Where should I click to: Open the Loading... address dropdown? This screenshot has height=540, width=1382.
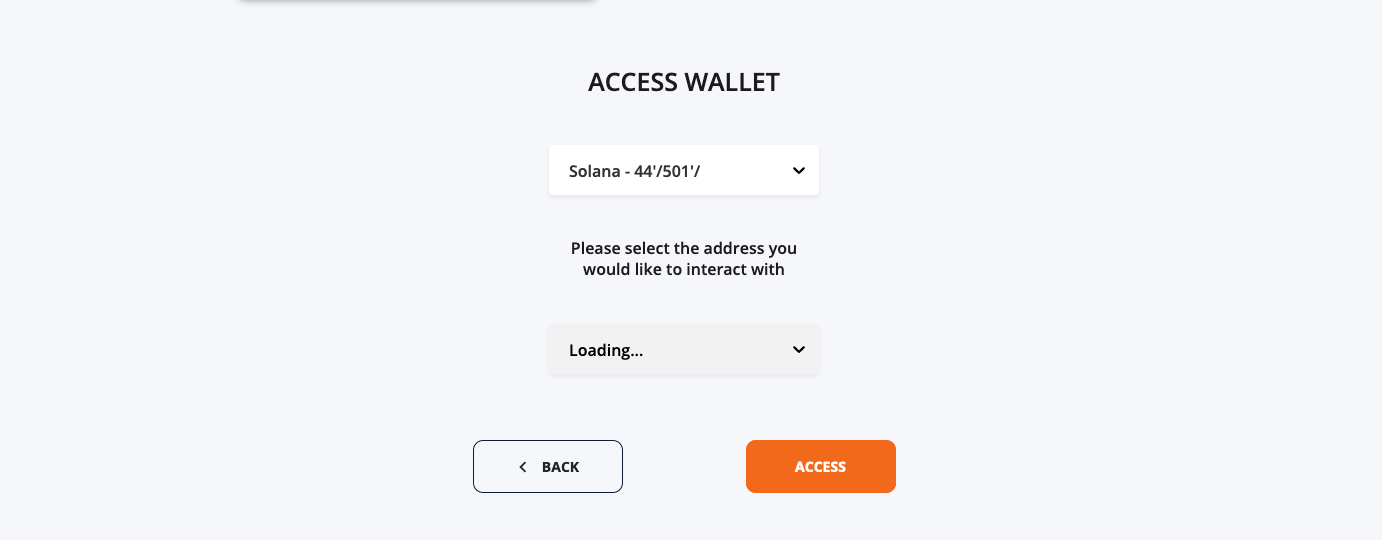coord(684,350)
